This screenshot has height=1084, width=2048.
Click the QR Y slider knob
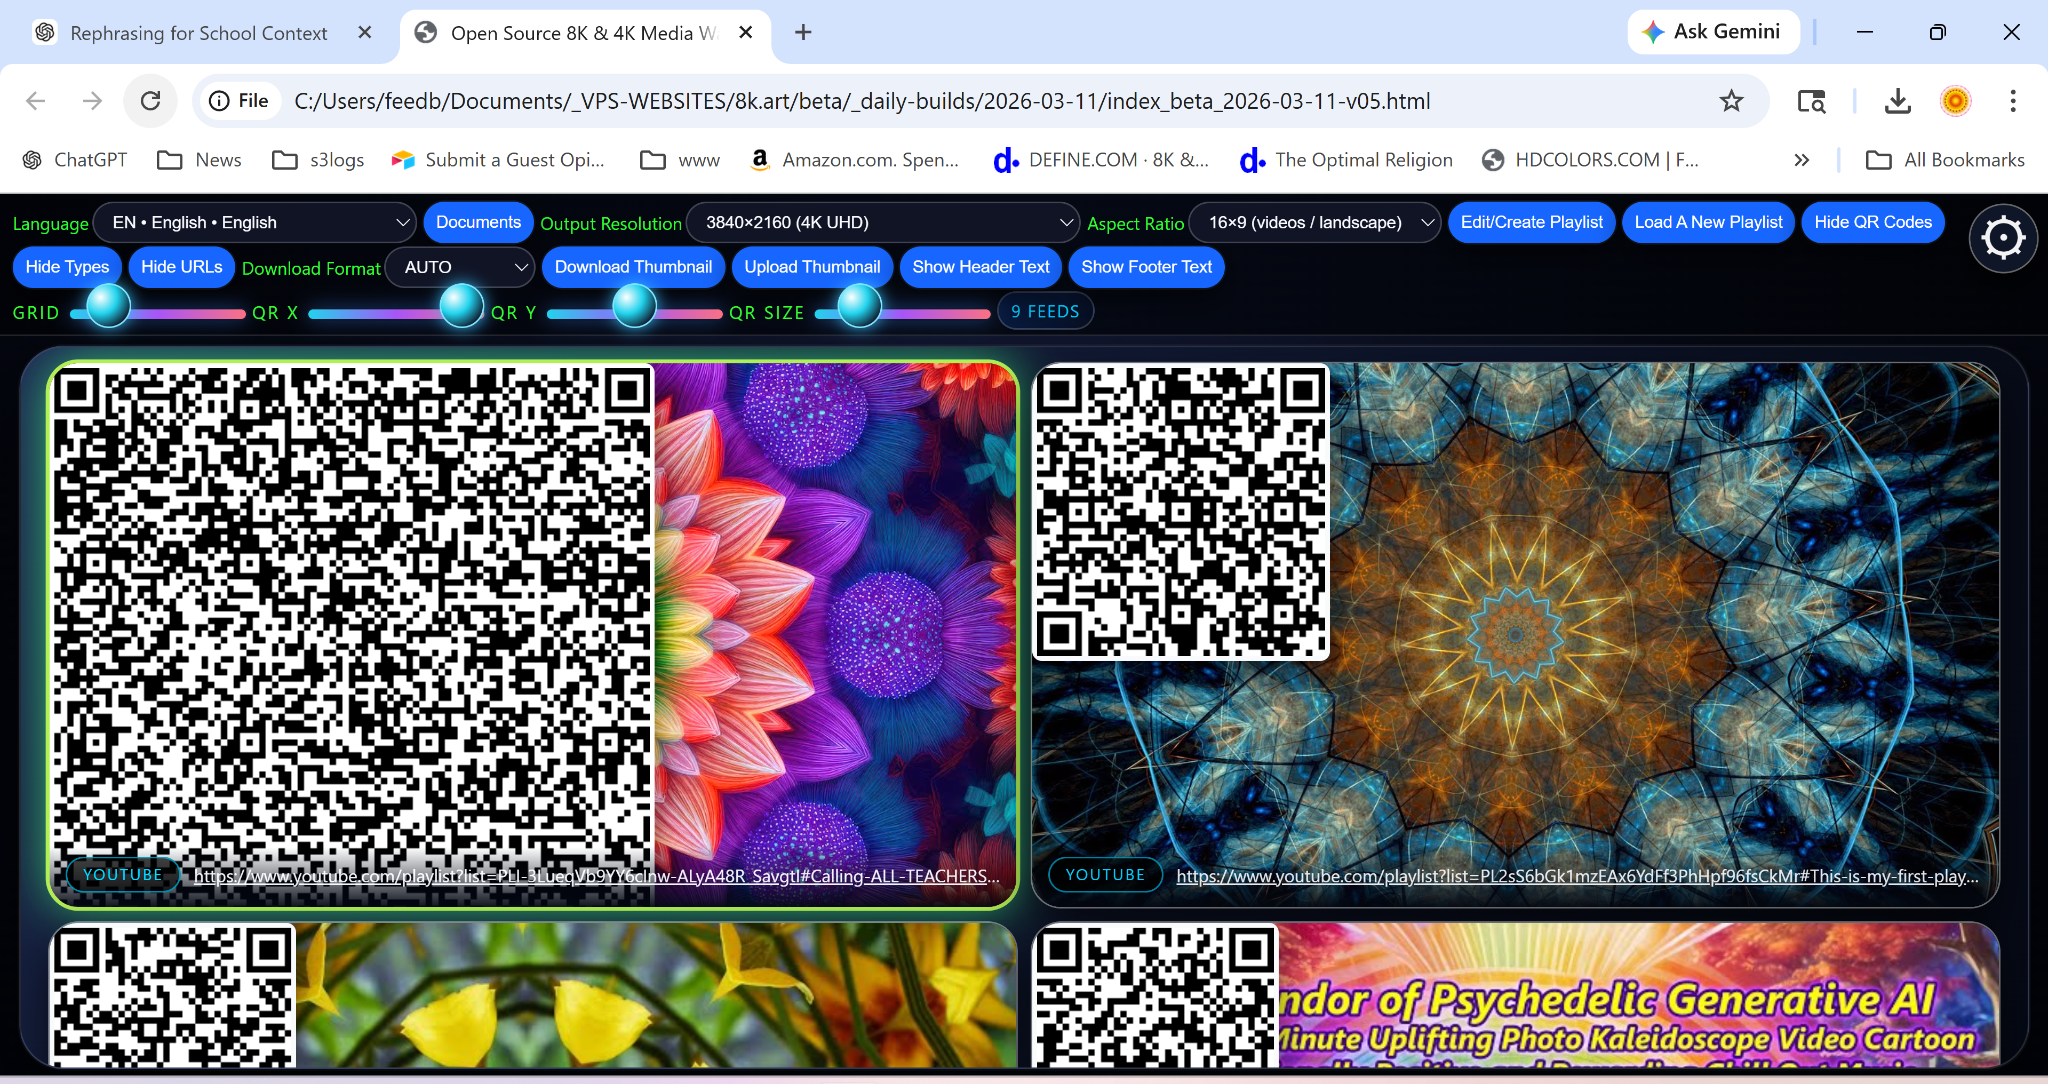pos(634,306)
